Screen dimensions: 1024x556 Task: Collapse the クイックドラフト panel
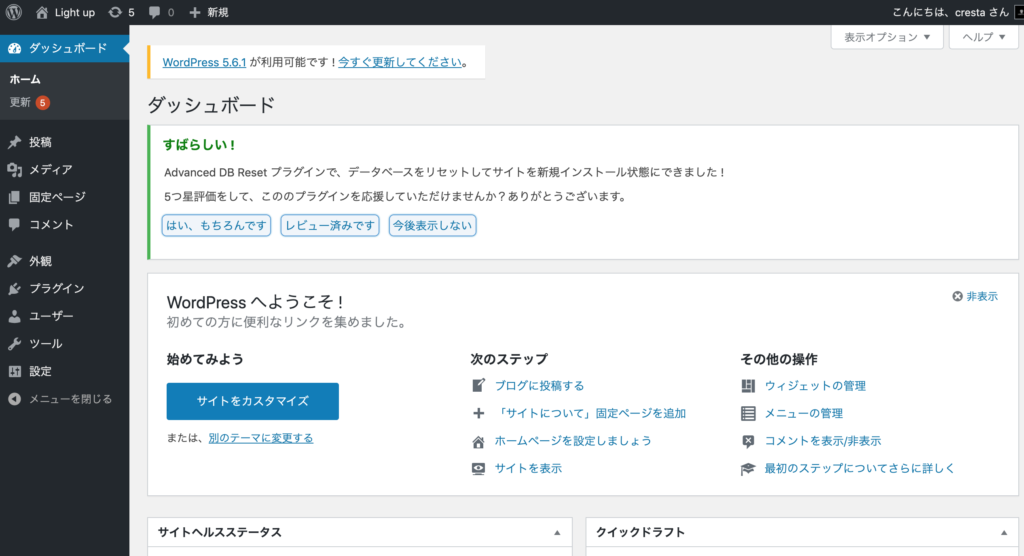point(1004,533)
